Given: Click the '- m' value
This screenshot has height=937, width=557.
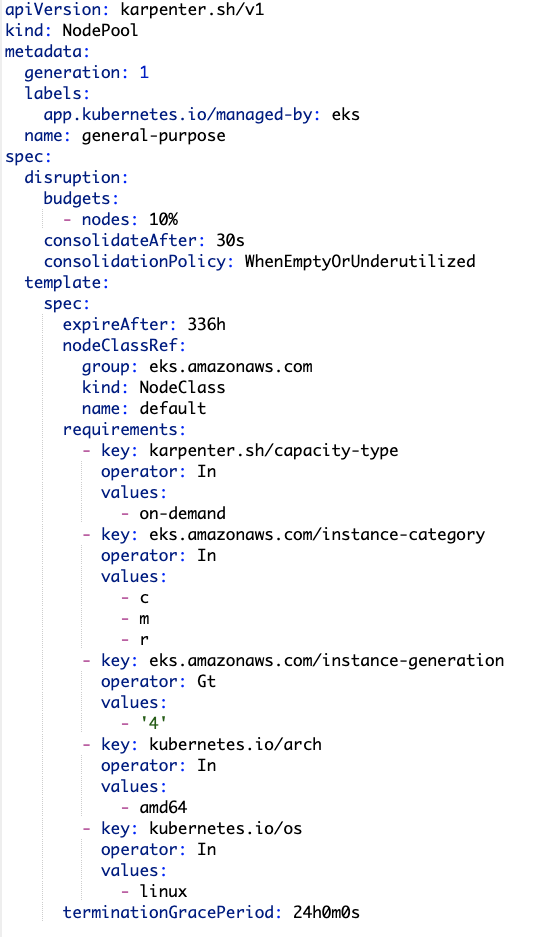Looking at the screenshot, I should (134, 618).
